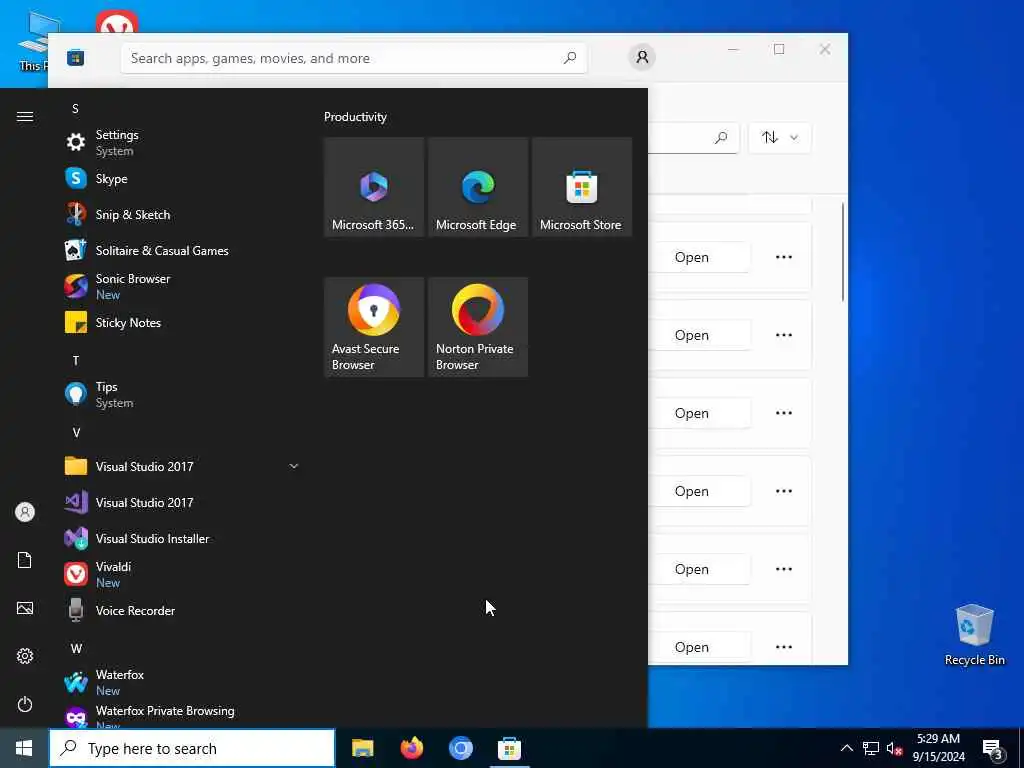Image resolution: width=1024 pixels, height=768 pixels.
Task: Open more options for first Store app
Action: tap(784, 257)
